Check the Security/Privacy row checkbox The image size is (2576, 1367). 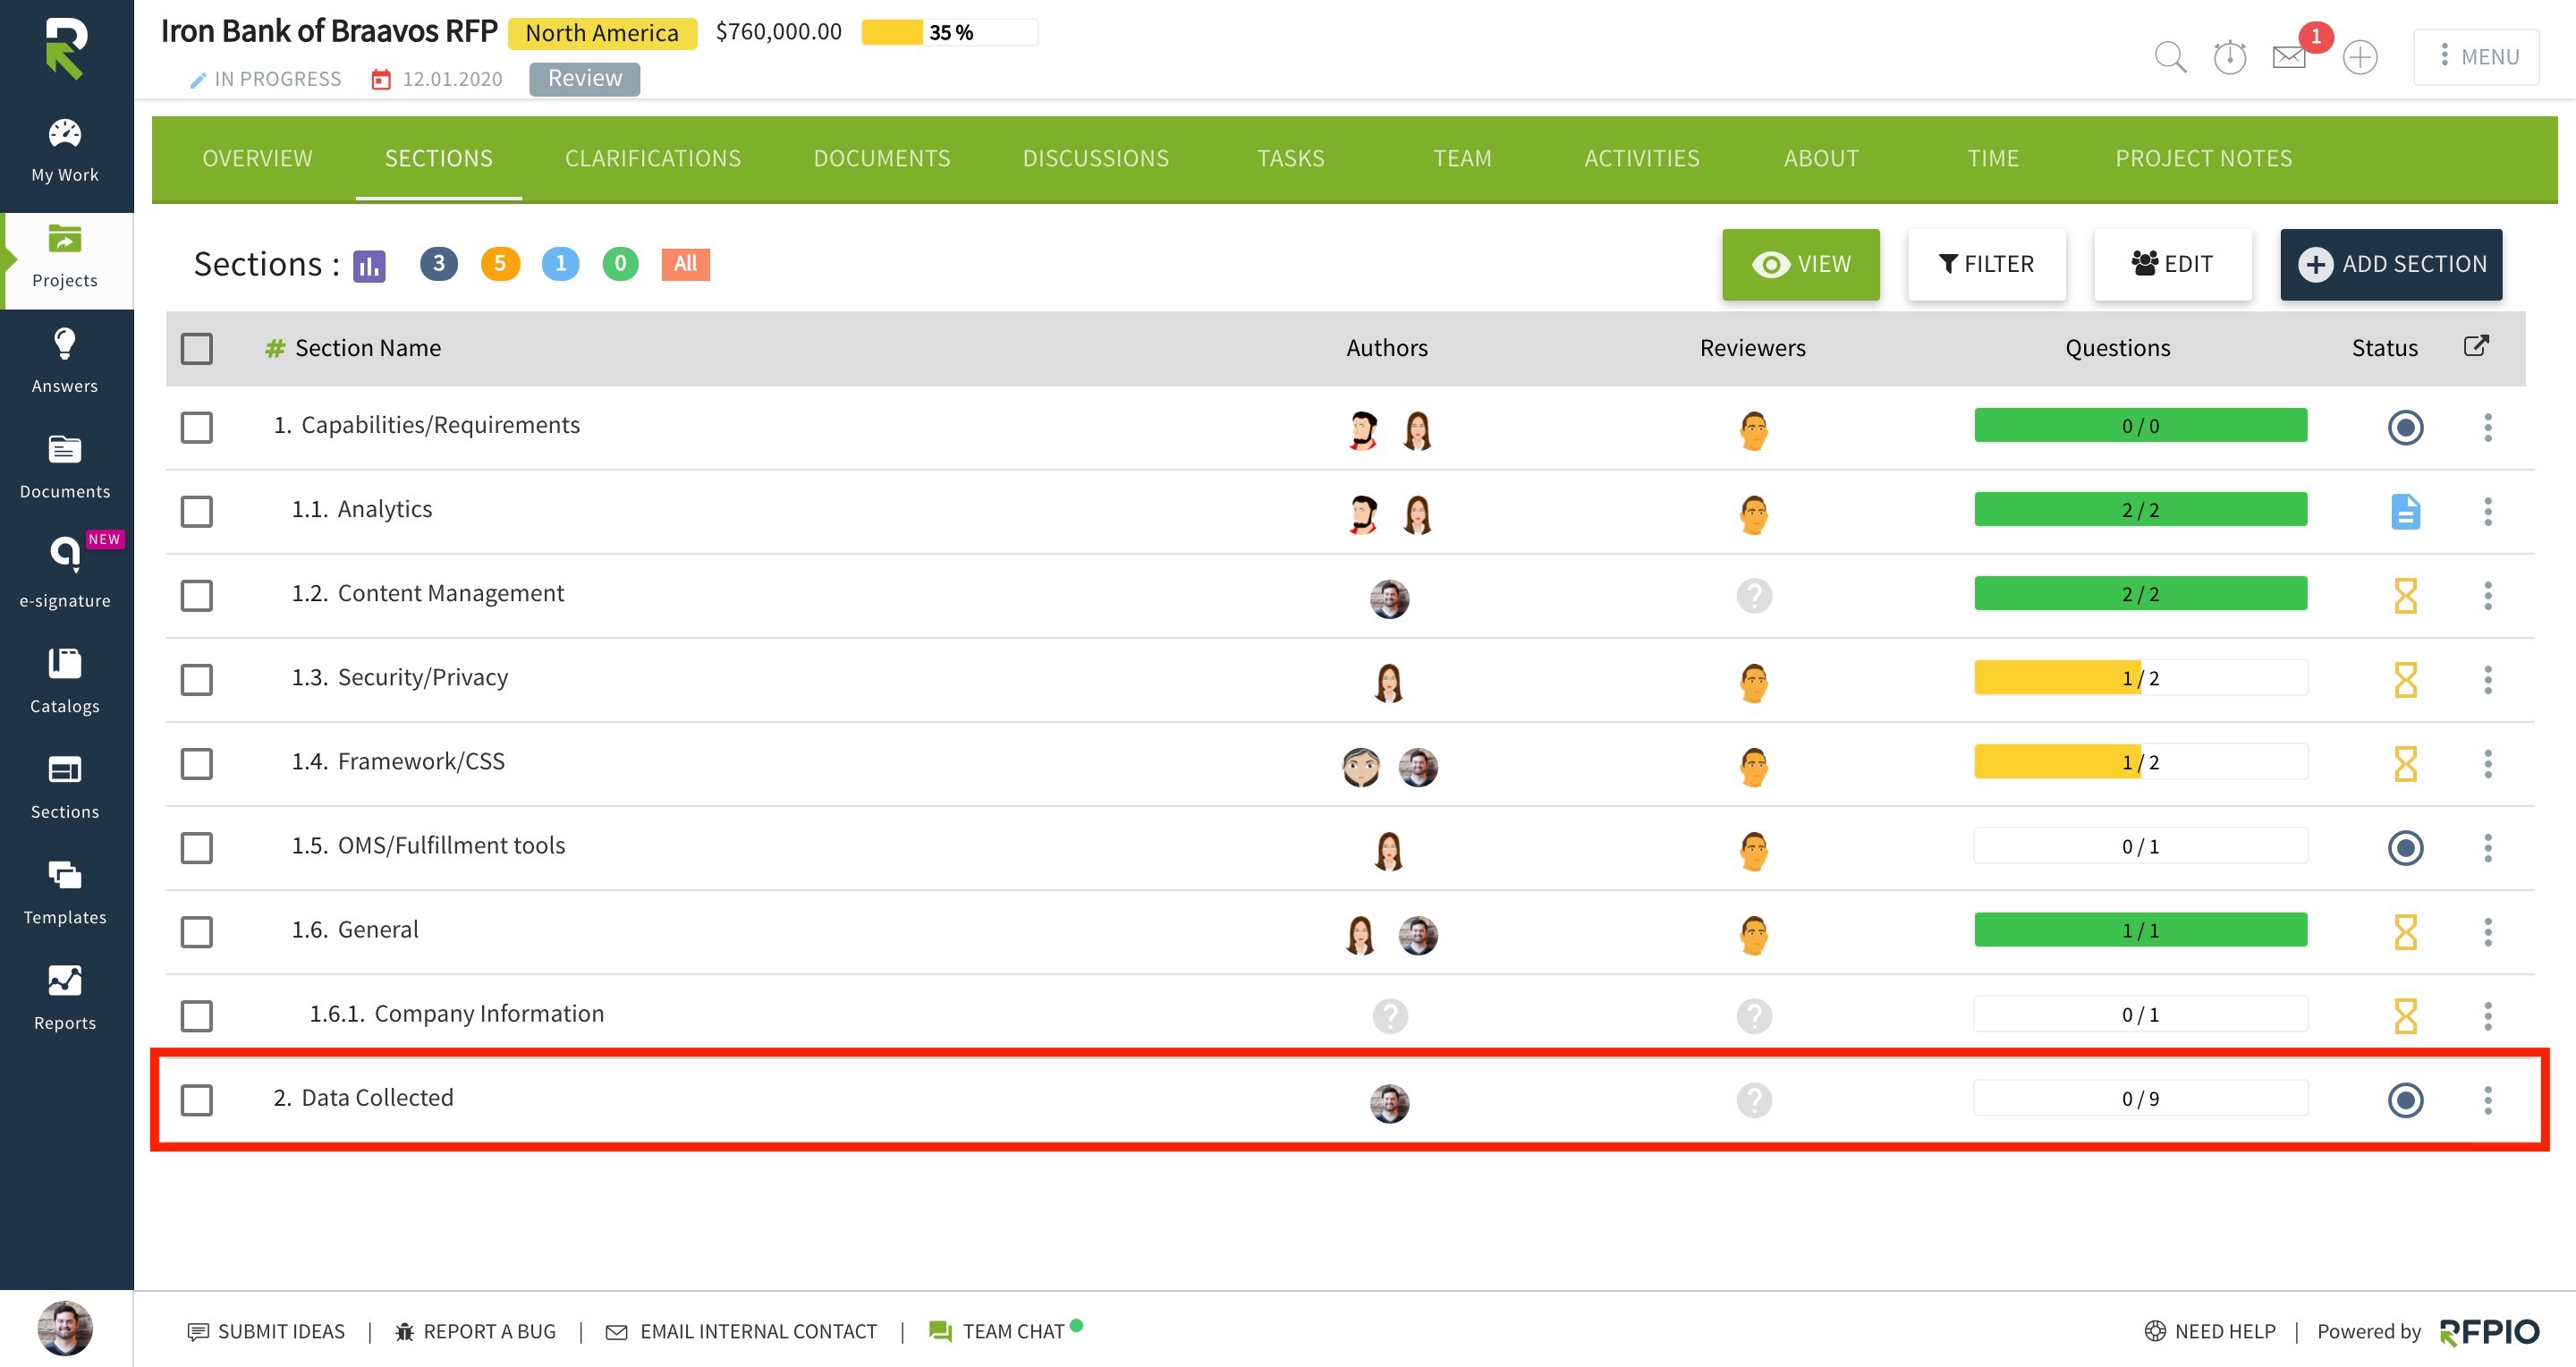[x=197, y=679]
